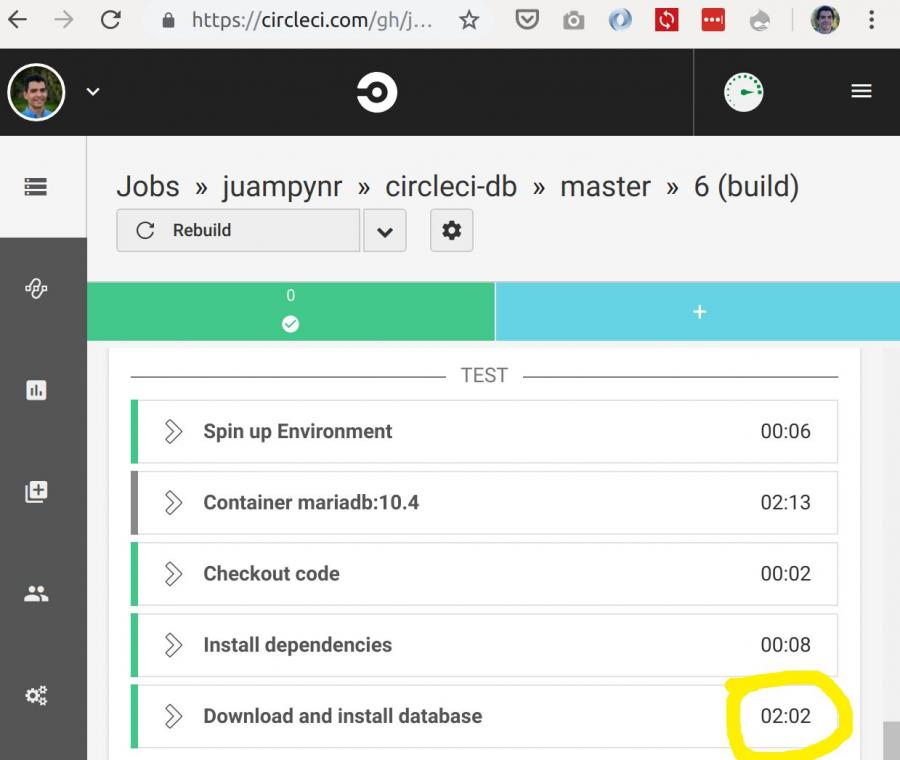Click the Rebuild button

click(x=238, y=230)
